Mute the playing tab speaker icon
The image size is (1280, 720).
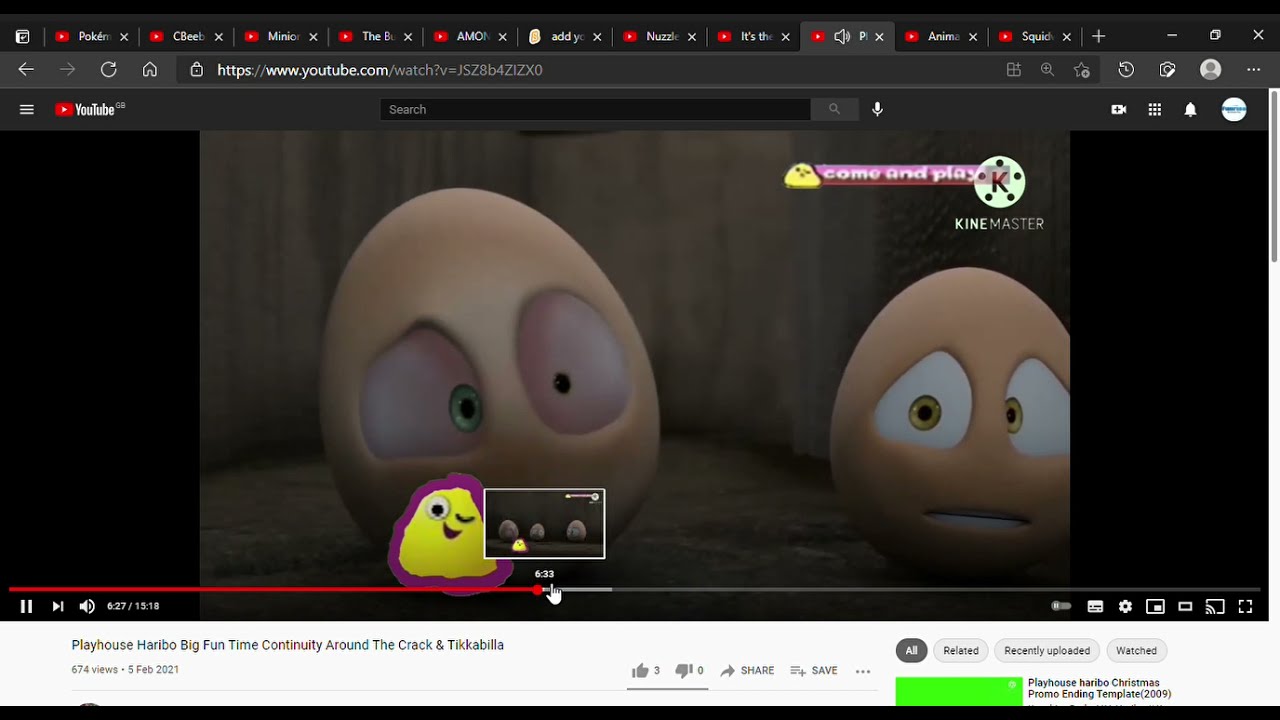coord(842,36)
